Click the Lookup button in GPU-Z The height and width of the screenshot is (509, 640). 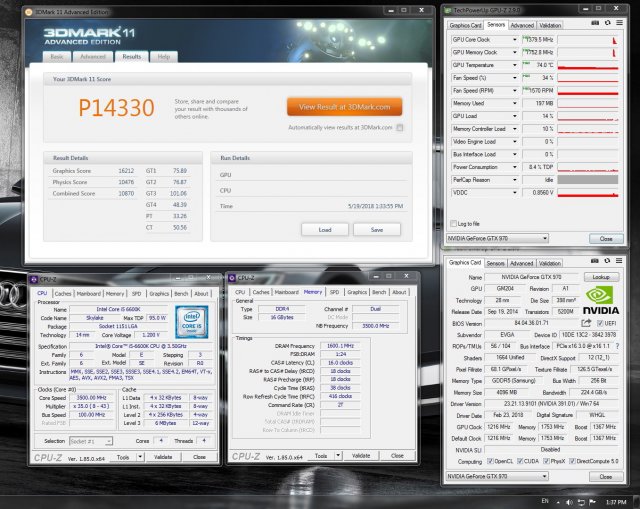[x=600, y=276]
